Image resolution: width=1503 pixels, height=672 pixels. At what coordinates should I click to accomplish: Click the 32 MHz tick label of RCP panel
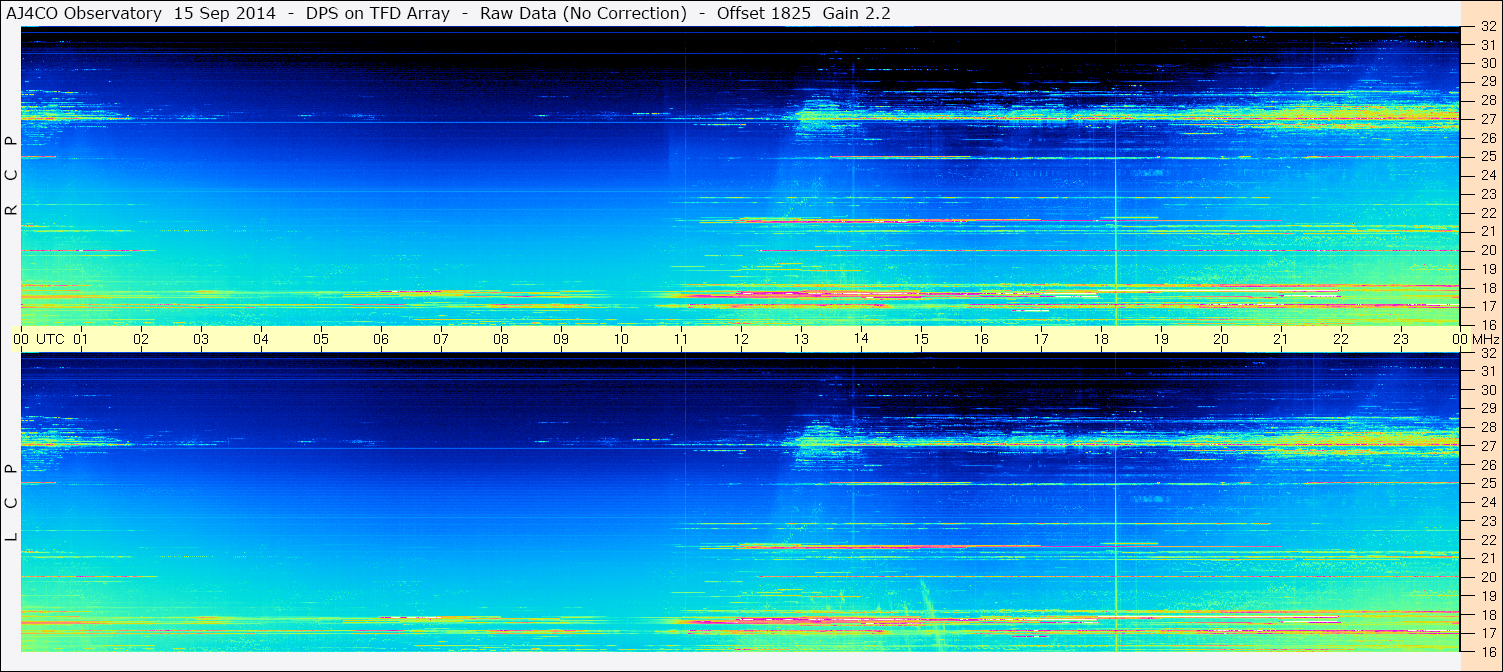[x=1488, y=26]
